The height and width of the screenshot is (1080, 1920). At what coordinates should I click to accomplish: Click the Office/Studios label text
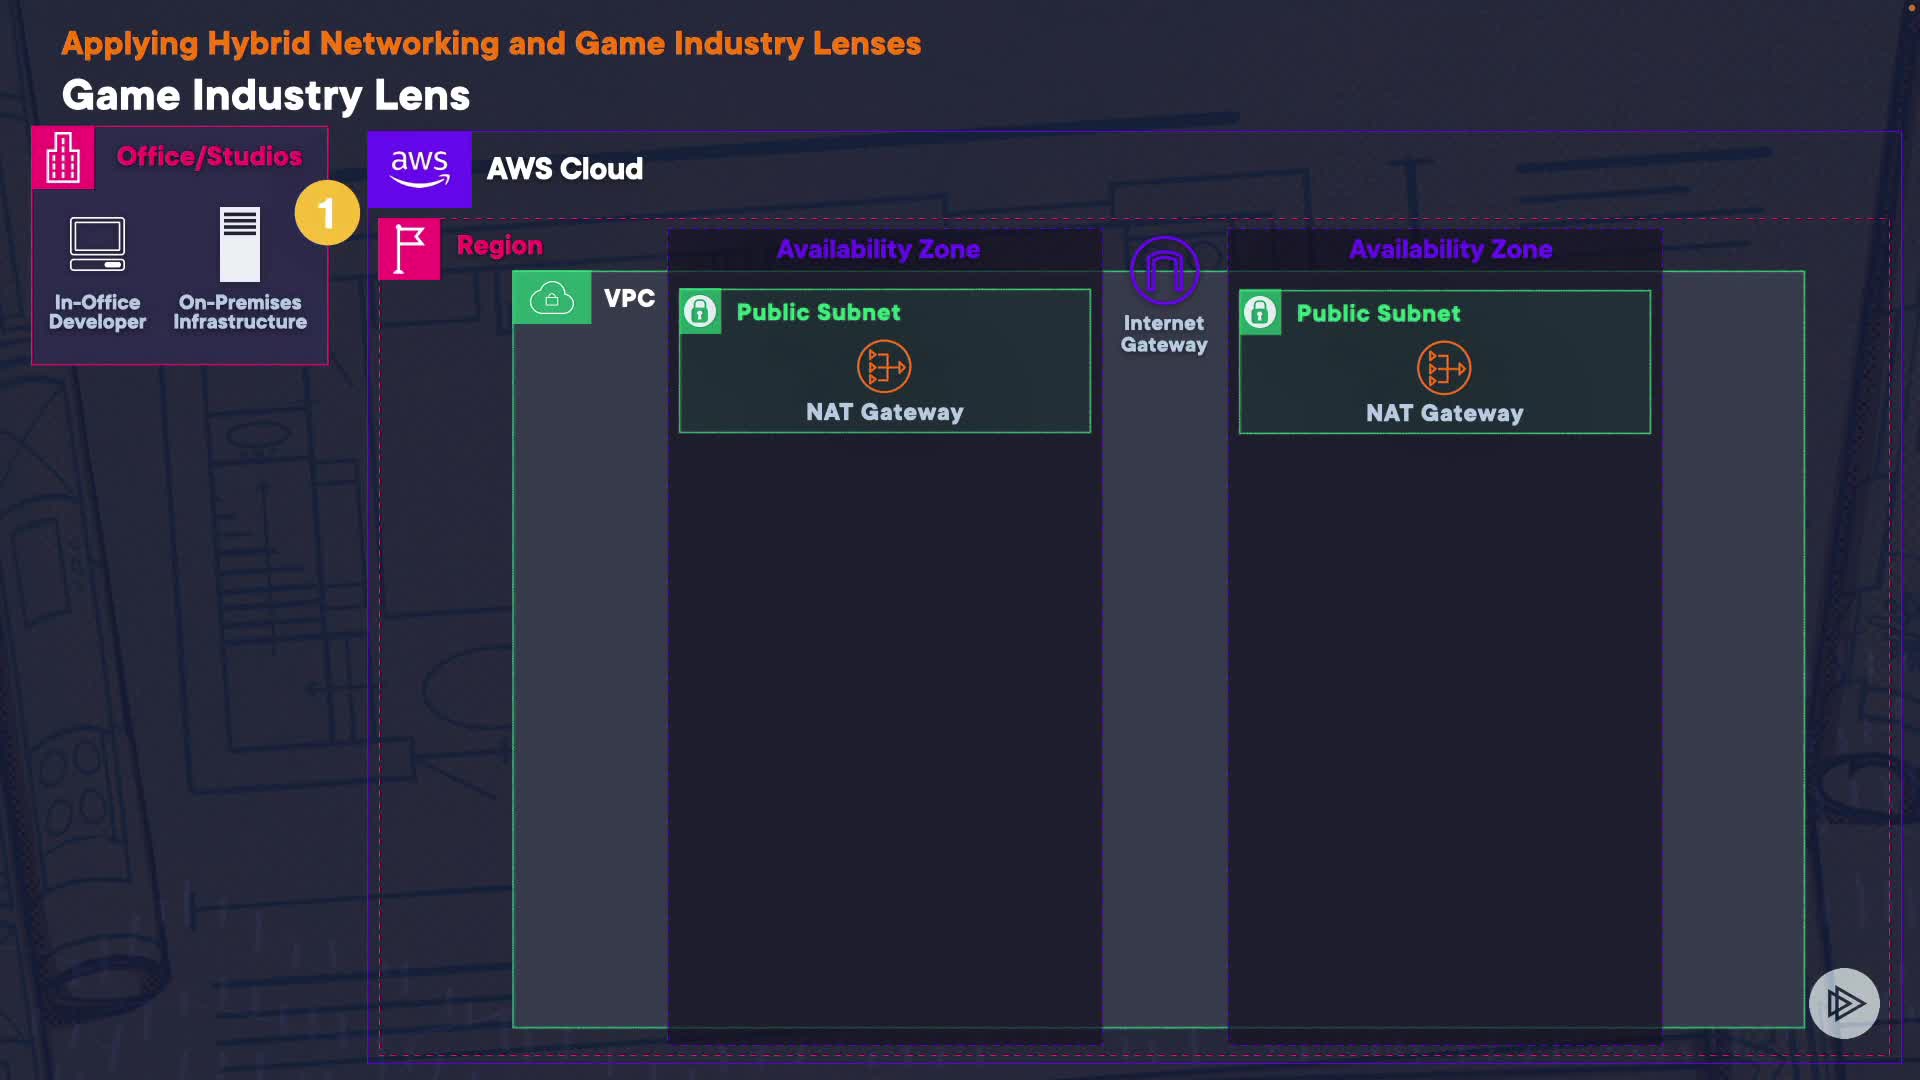click(209, 156)
